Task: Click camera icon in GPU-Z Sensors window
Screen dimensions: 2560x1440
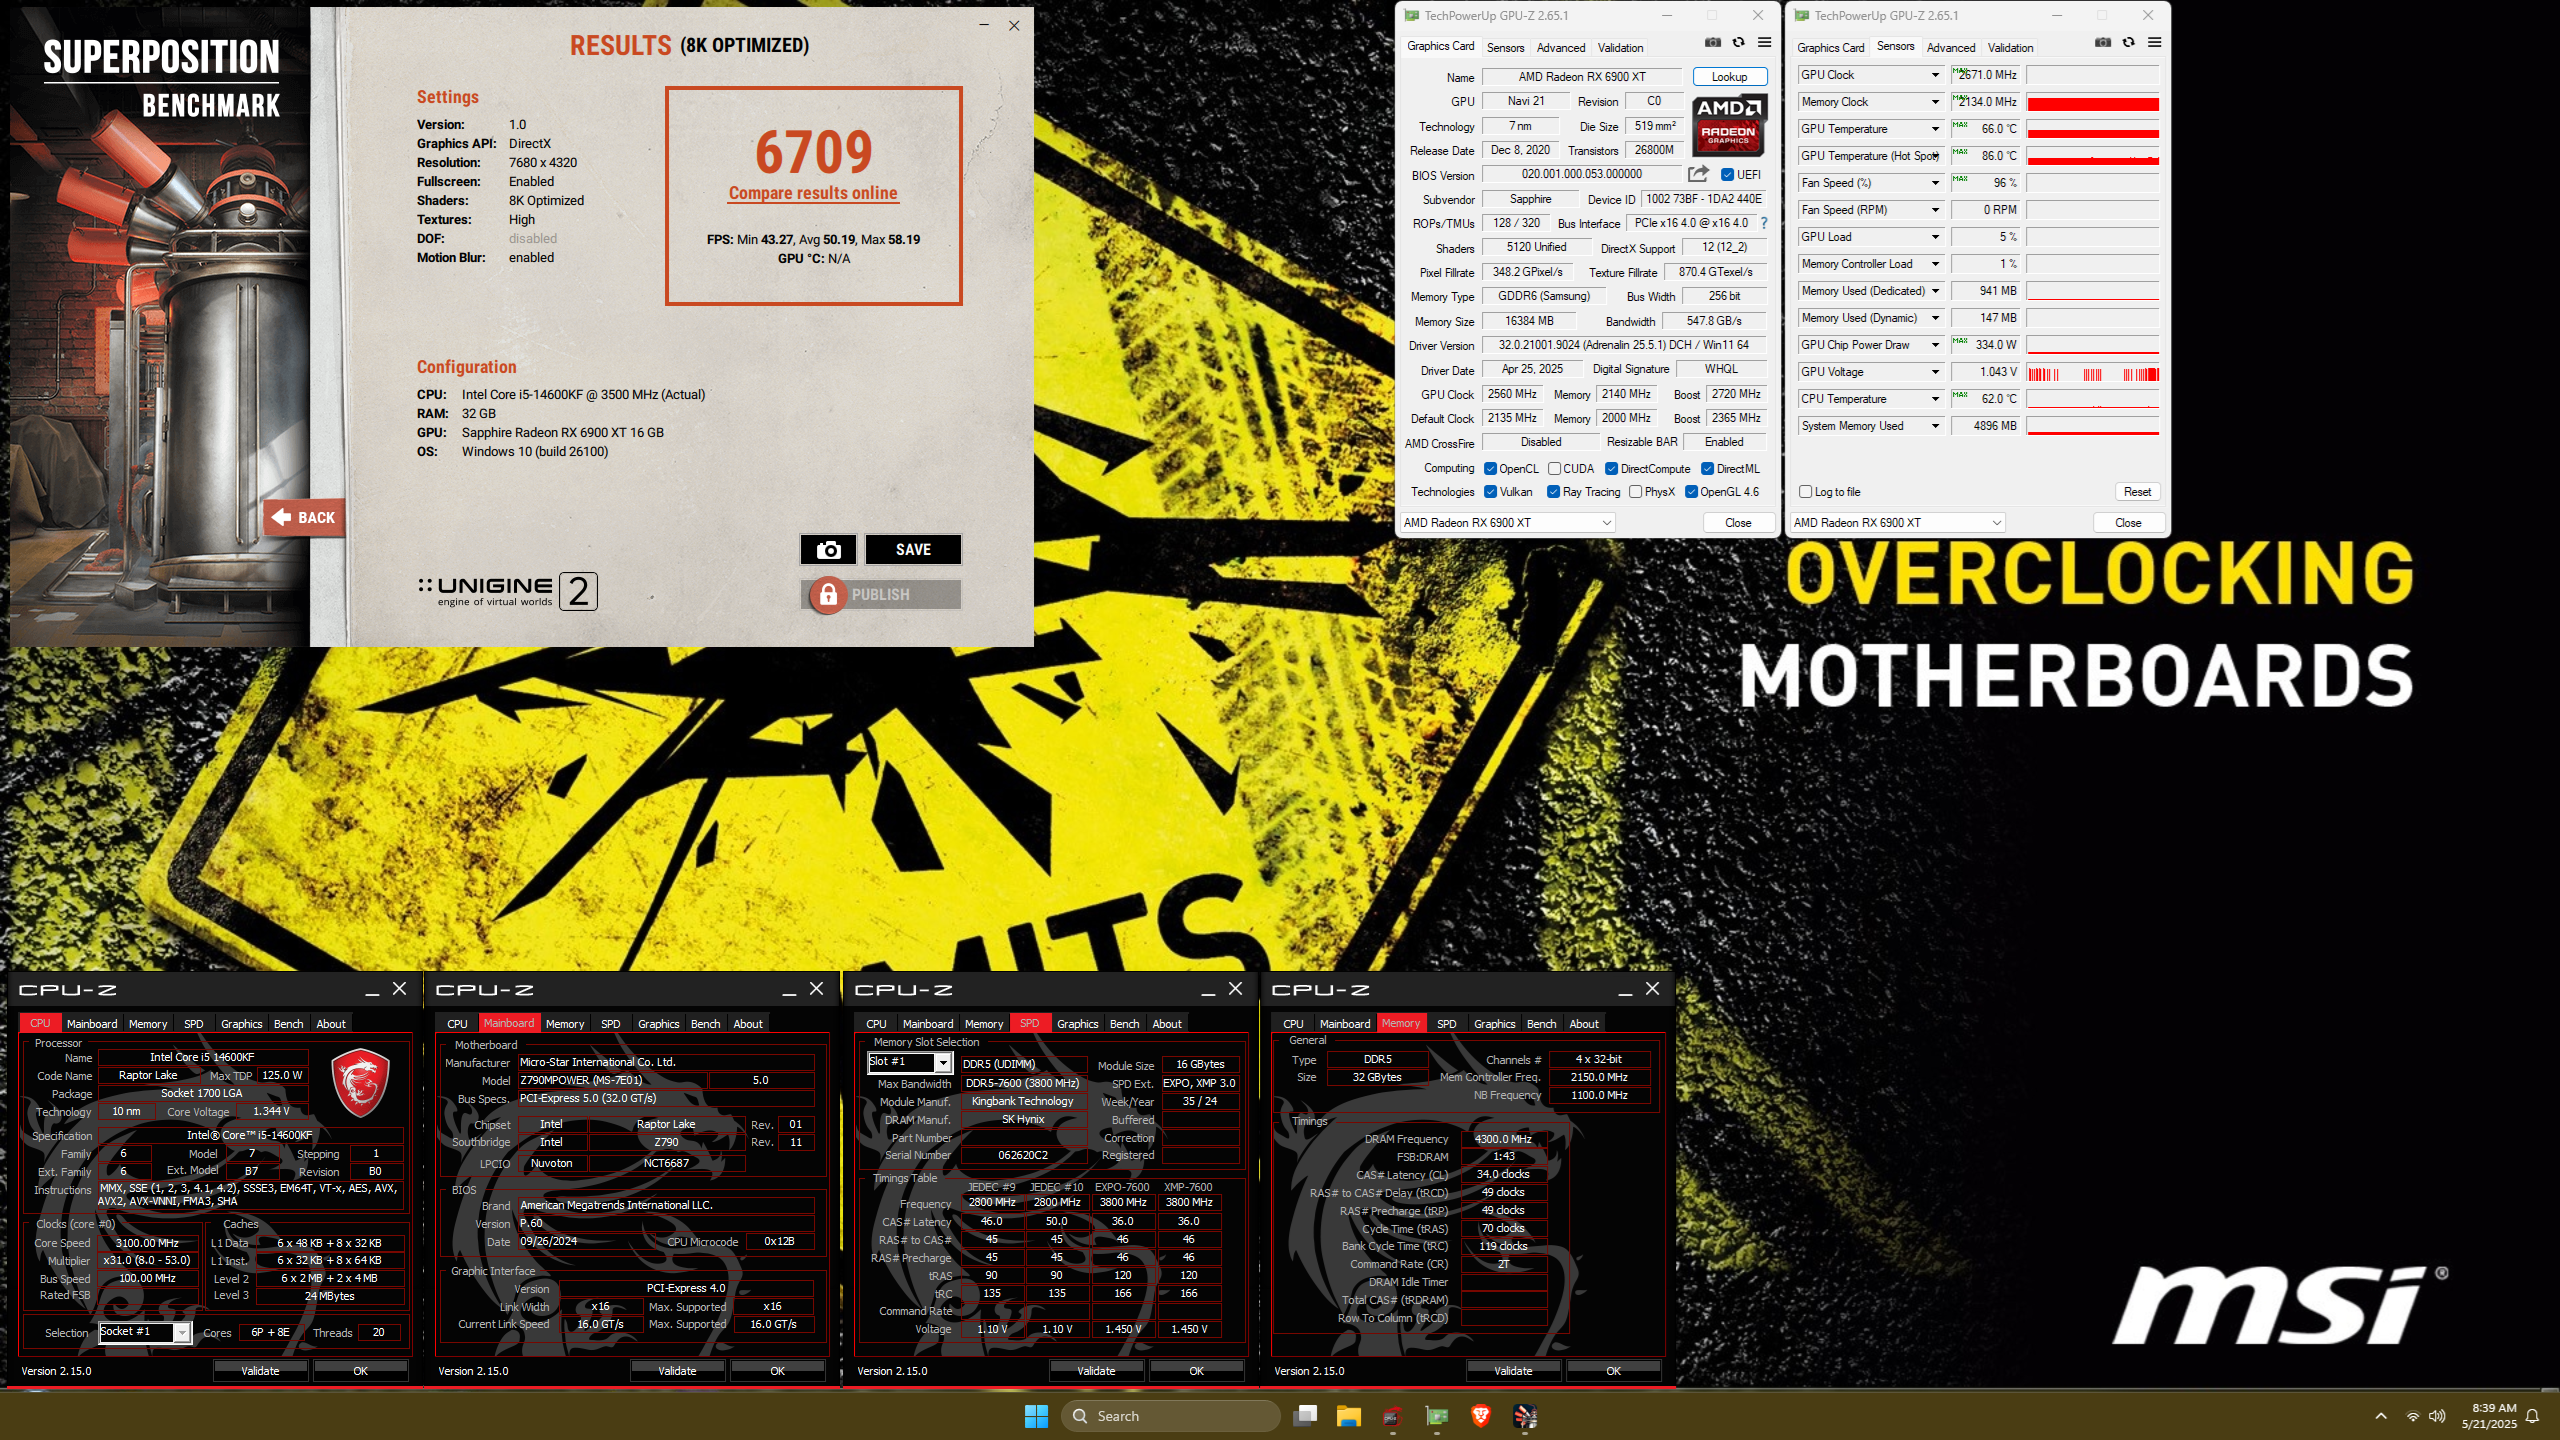Action: point(2103,42)
